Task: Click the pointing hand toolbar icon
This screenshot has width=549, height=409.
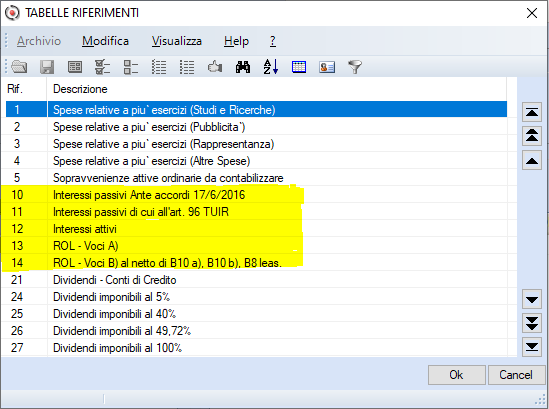Action: (215, 67)
